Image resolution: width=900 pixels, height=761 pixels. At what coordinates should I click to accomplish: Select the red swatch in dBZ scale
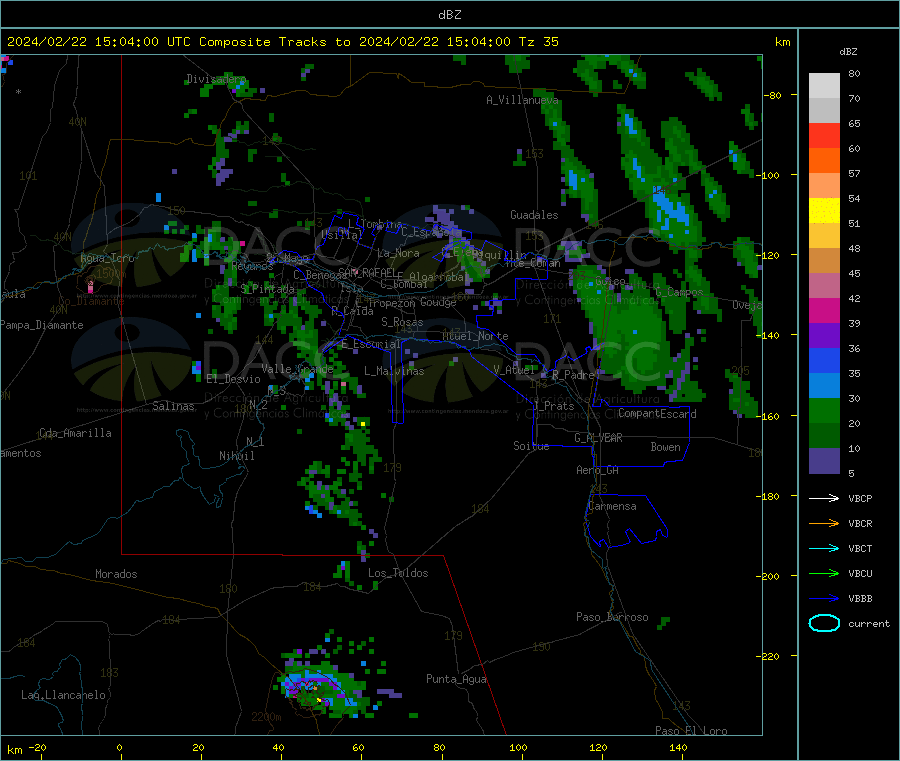coord(824,135)
